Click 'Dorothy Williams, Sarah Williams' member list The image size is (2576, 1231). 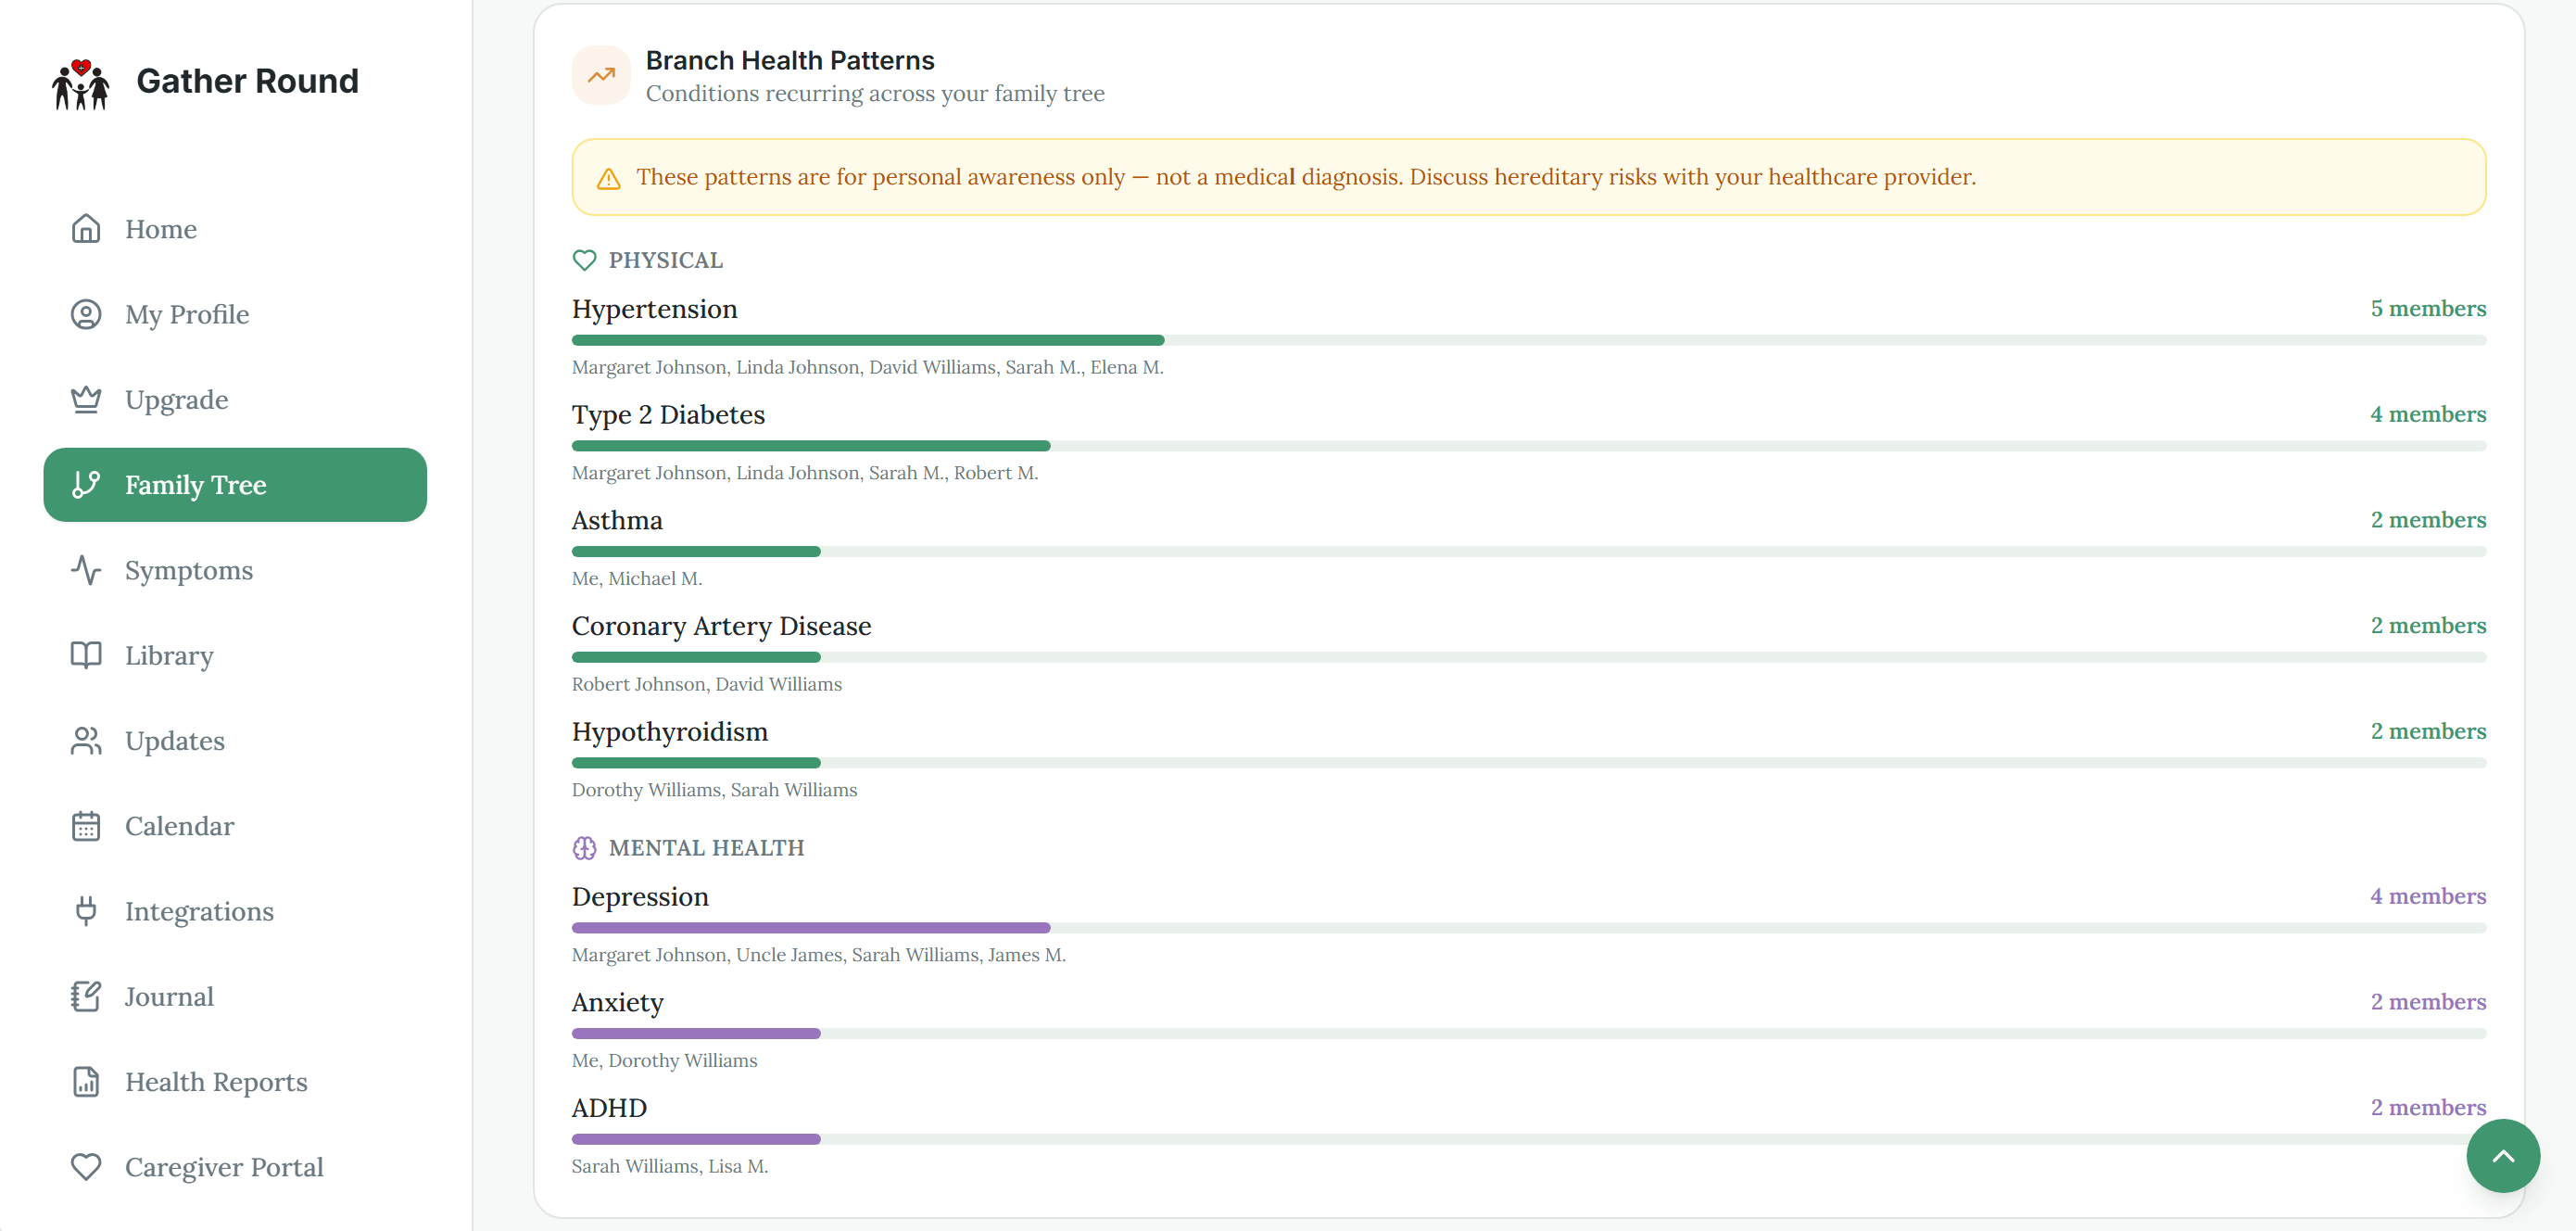tap(714, 790)
